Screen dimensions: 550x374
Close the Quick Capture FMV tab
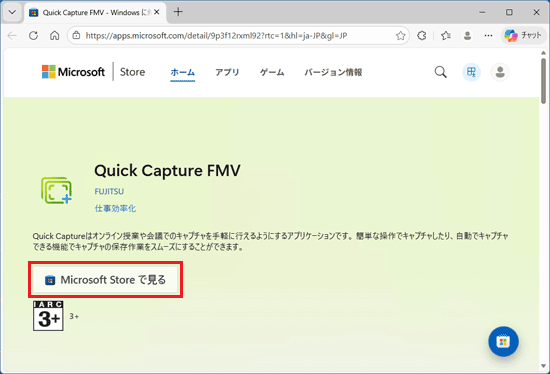point(157,12)
